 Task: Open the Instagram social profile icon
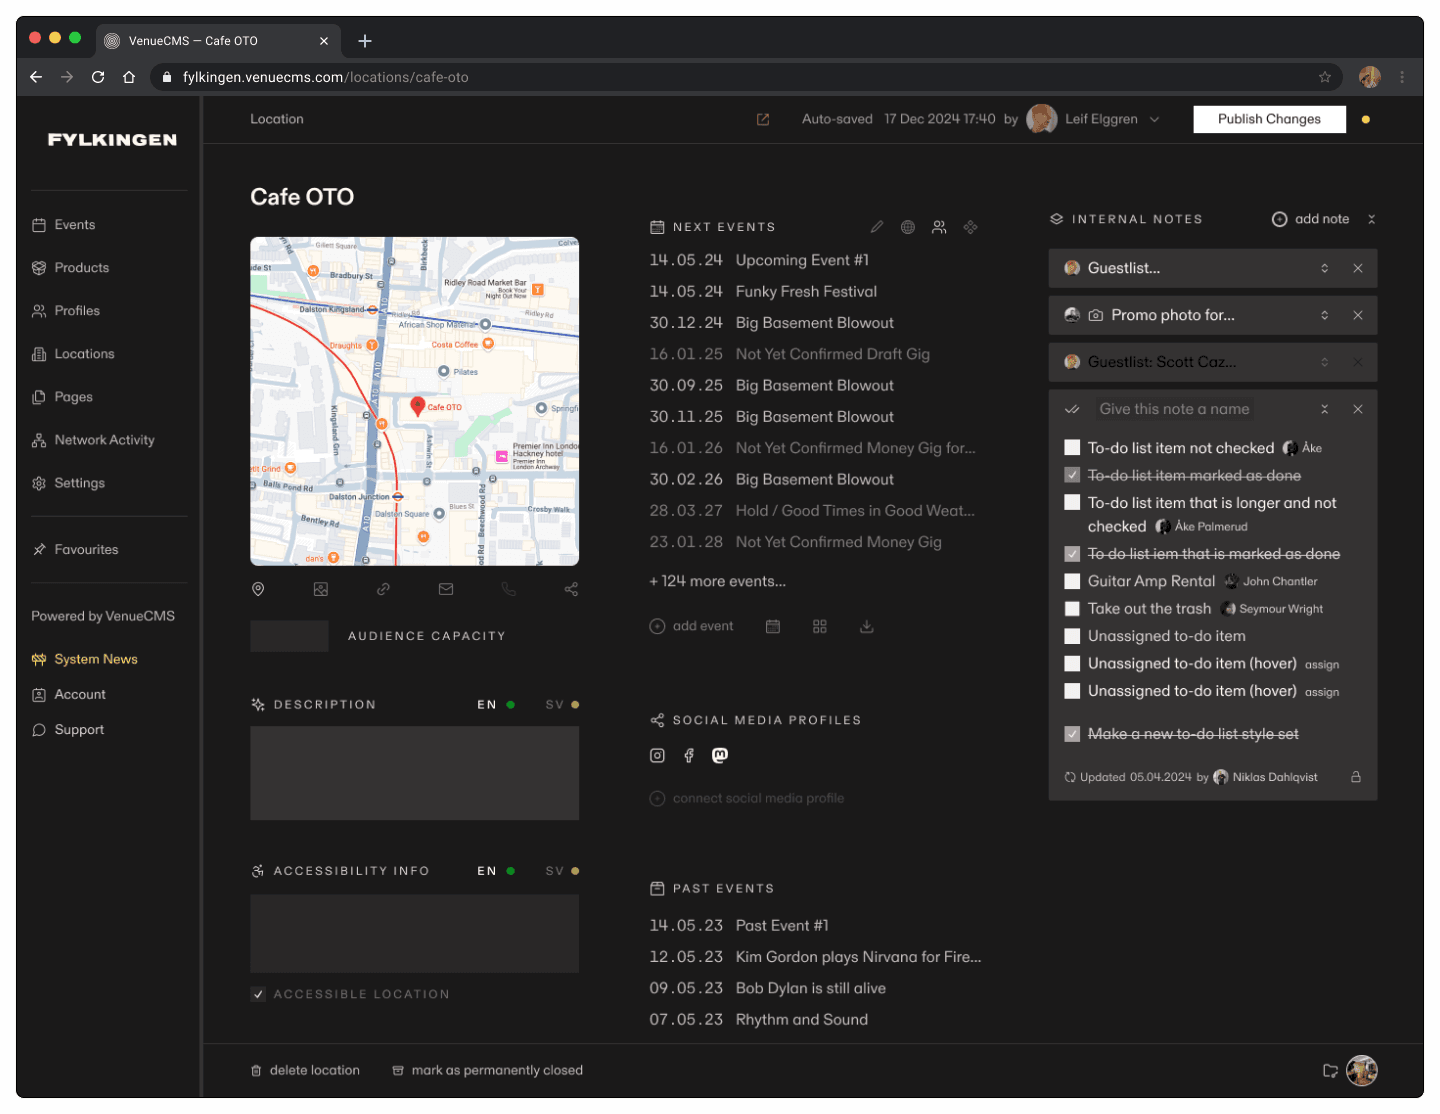(657, 755)
